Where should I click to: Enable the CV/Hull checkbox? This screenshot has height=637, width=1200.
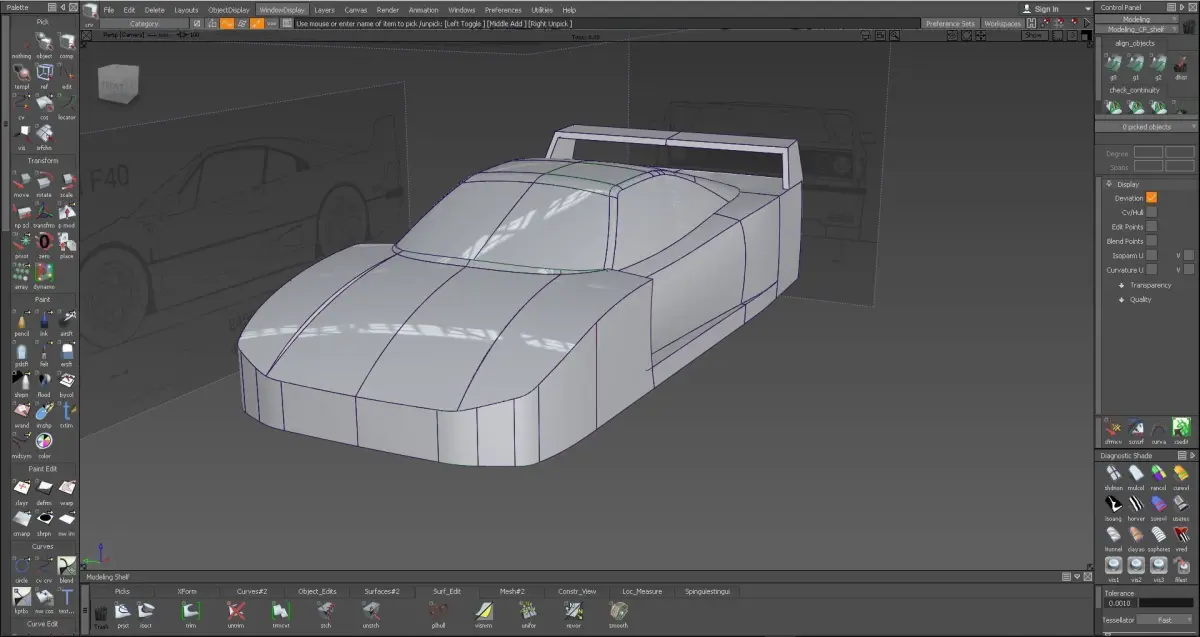1151,212
